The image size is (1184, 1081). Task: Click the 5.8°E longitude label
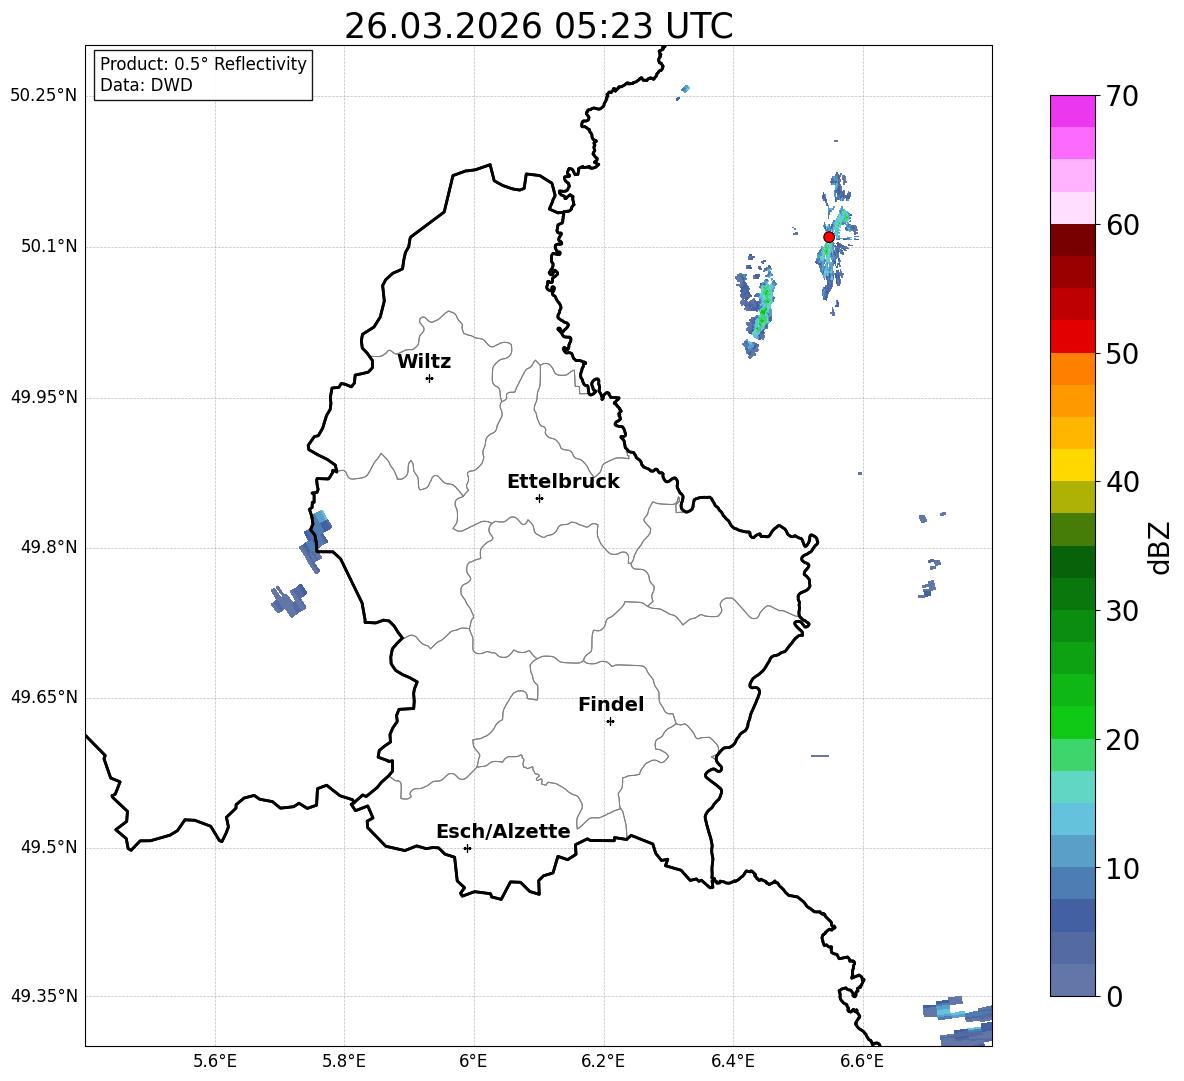344,1061
